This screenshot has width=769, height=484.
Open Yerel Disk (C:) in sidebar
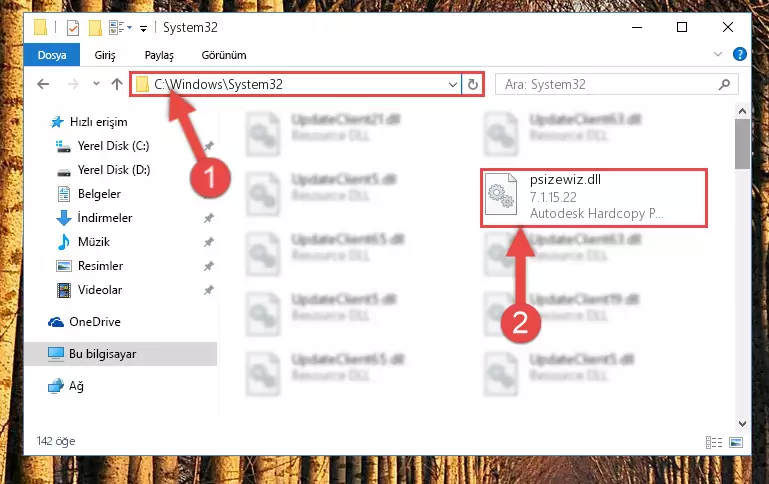point(113,146)
